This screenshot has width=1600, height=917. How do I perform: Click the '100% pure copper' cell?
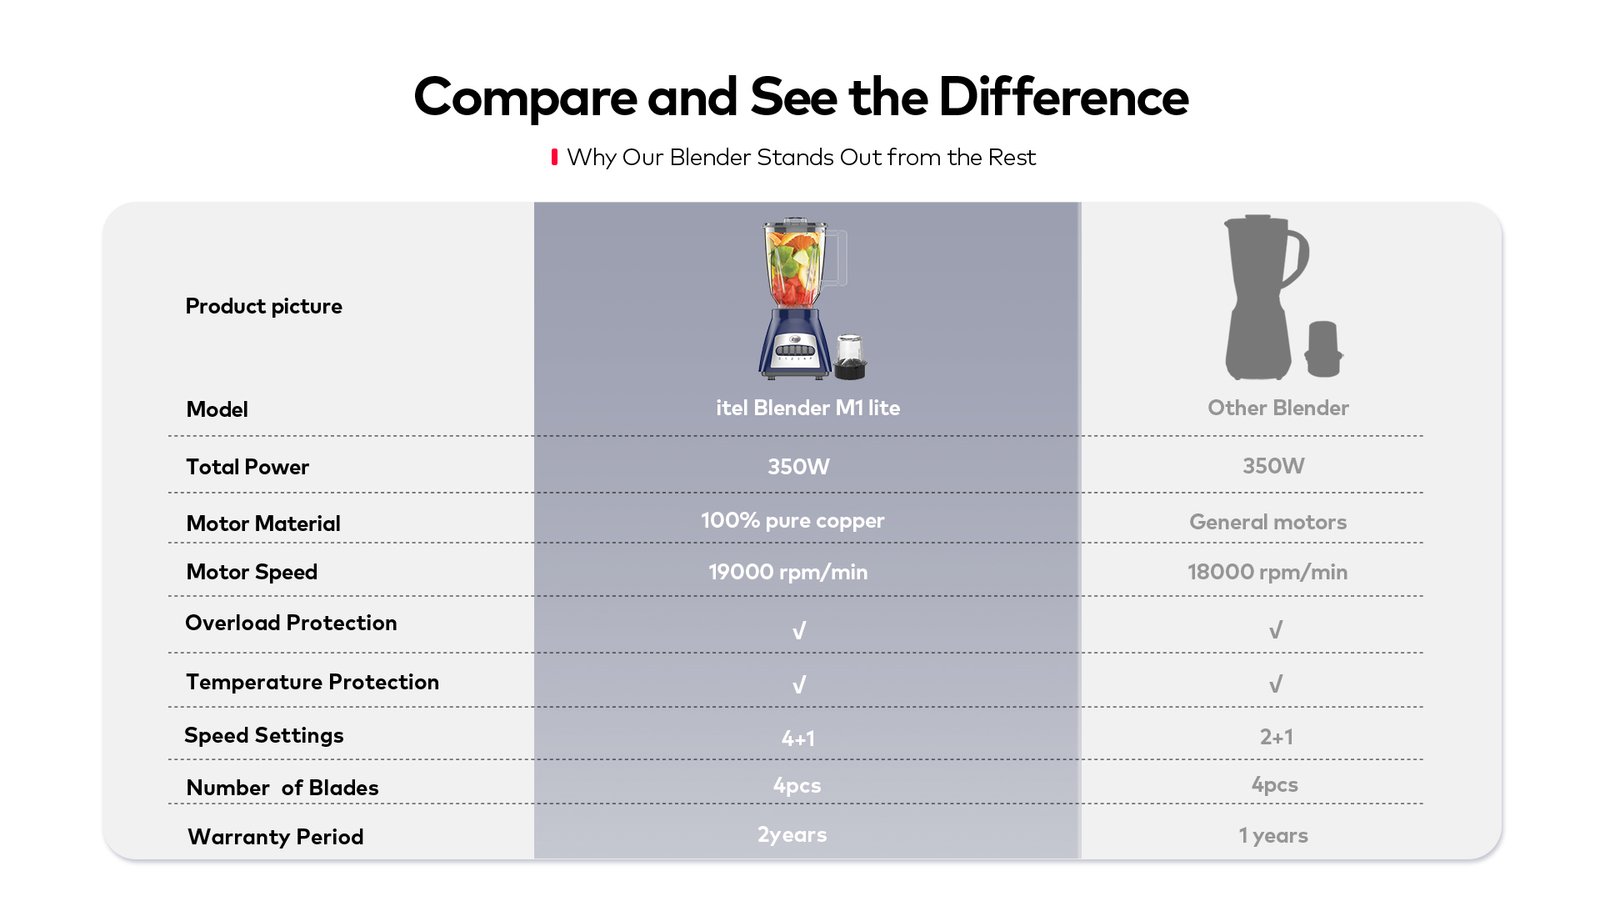[792, 521]
